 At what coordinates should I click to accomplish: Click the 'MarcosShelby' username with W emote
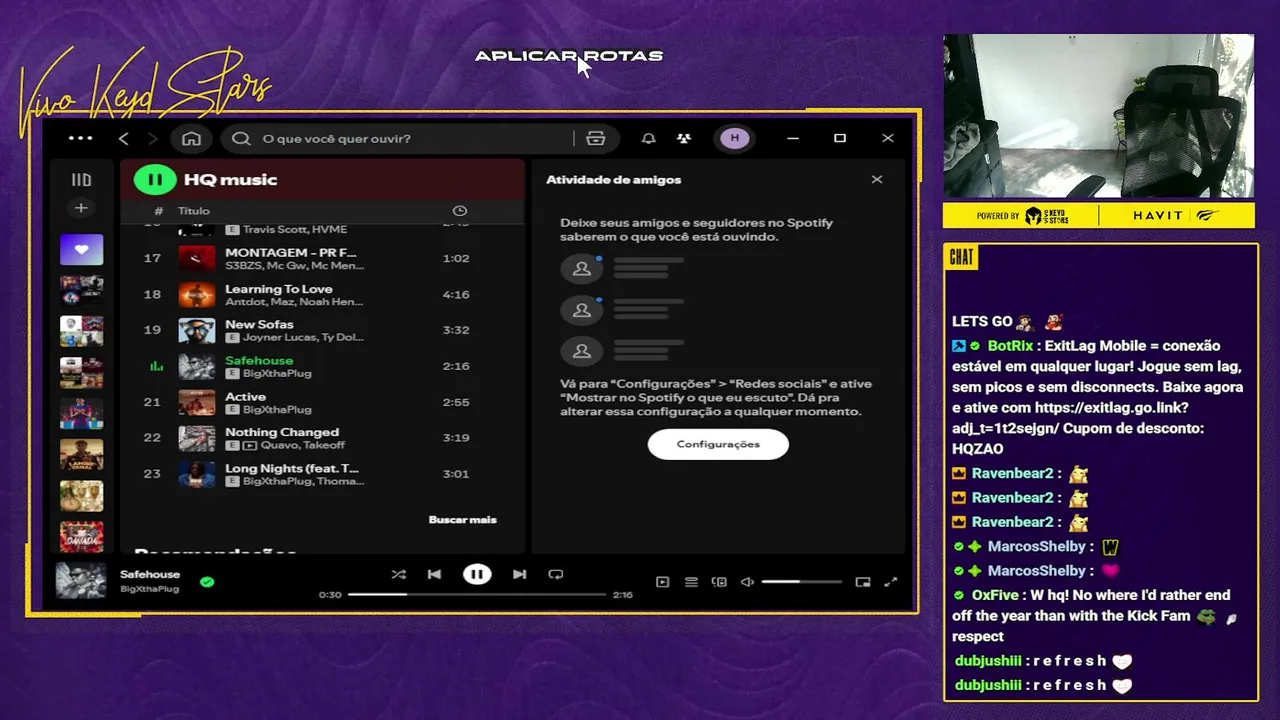[1036, 546]
